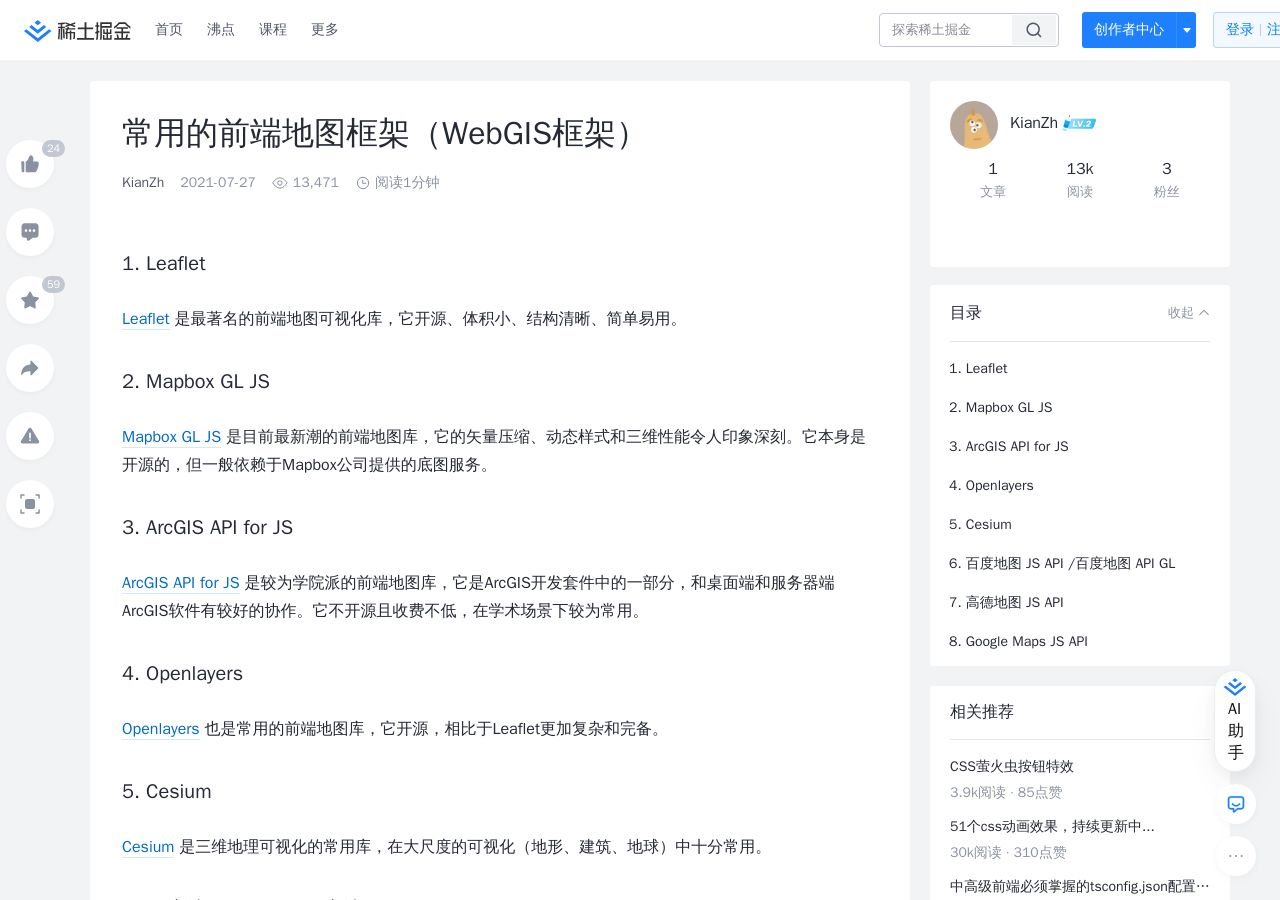Report article with the warning triangle icon
The height and width of the screenshot is (900, 1280).
coord(30,436)
